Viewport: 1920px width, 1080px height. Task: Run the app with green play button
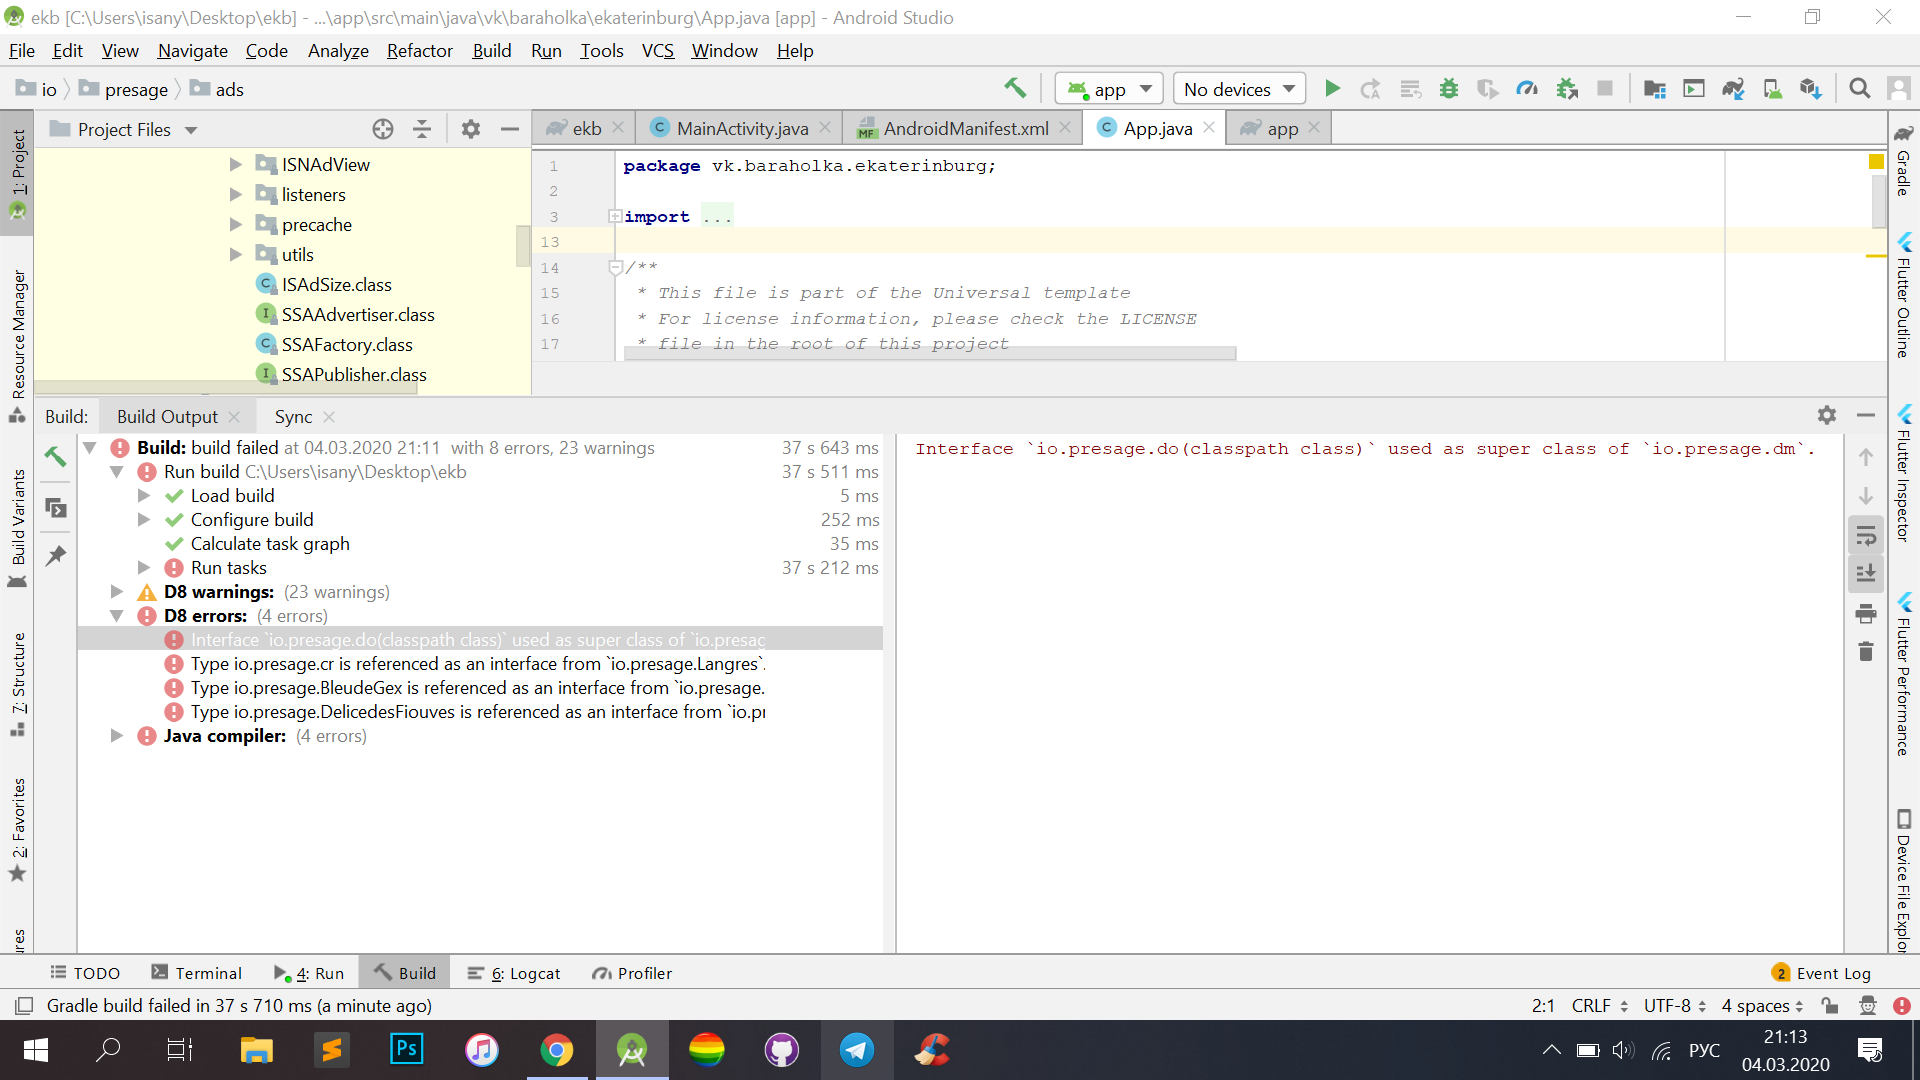click(1332, 89)
